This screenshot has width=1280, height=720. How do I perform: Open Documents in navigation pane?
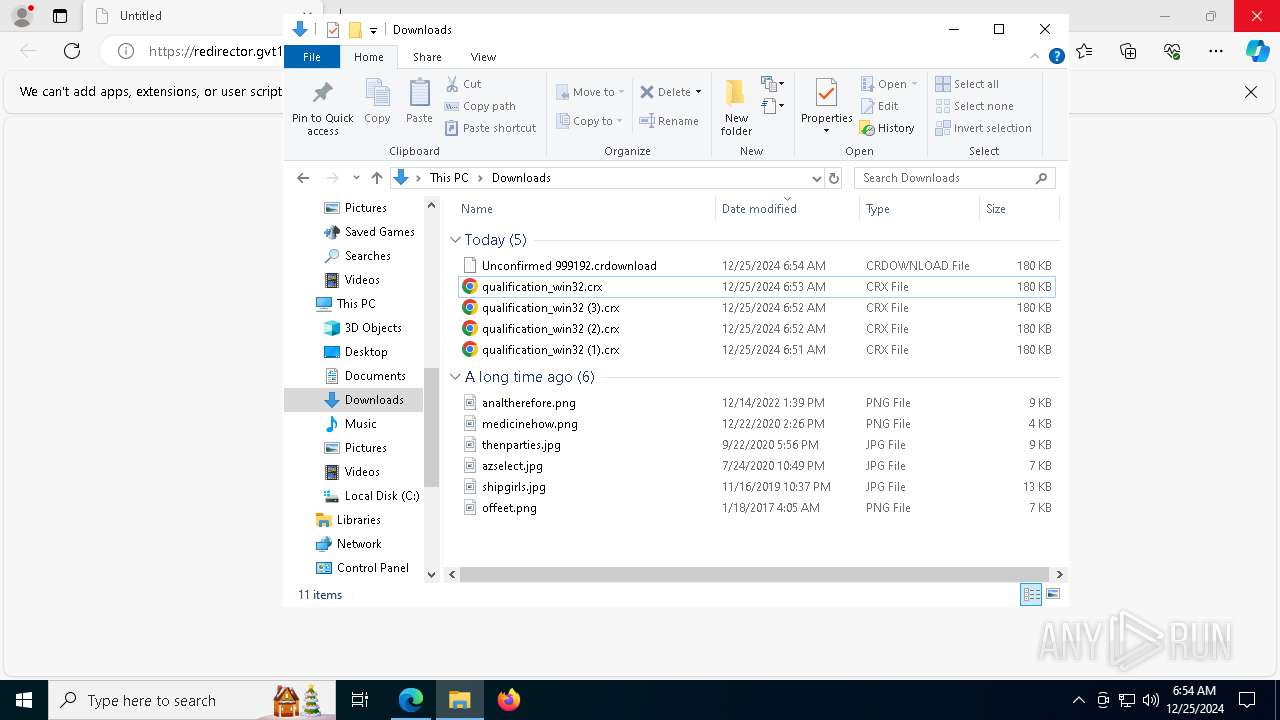coord(375,376)
